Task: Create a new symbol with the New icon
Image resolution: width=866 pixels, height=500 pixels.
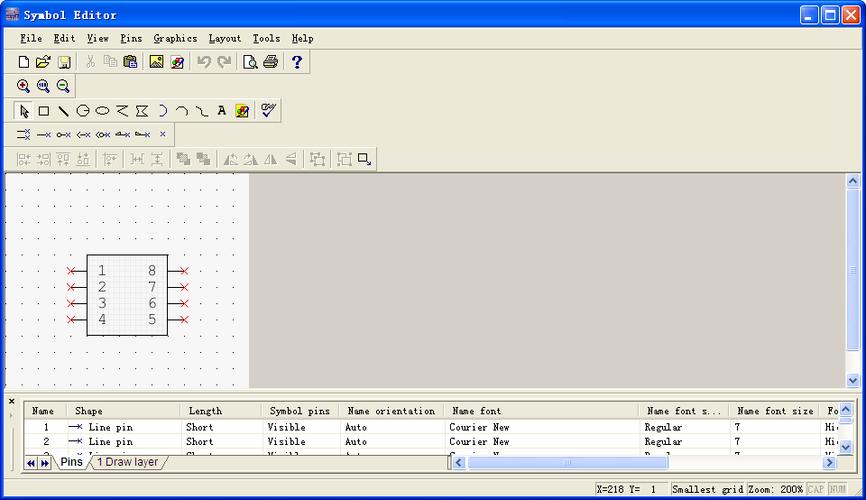Action: (x=23, y=62)
